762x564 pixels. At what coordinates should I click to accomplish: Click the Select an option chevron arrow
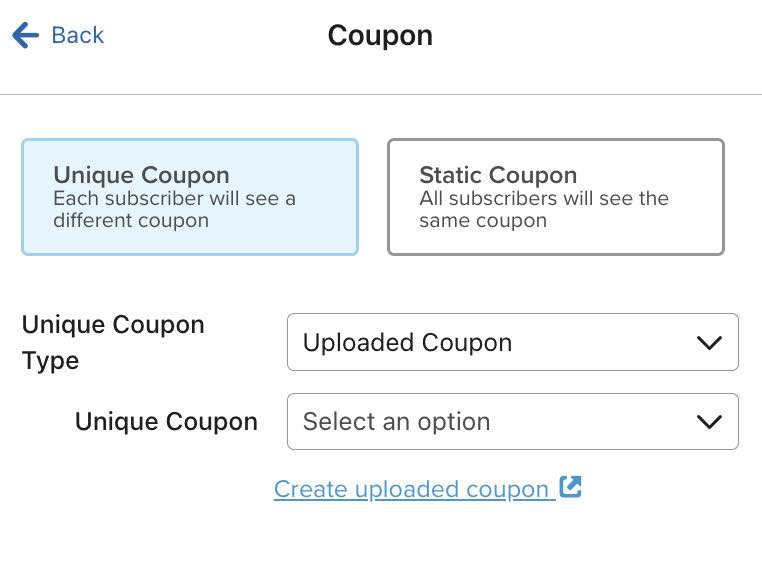click(x=708, y=422)
